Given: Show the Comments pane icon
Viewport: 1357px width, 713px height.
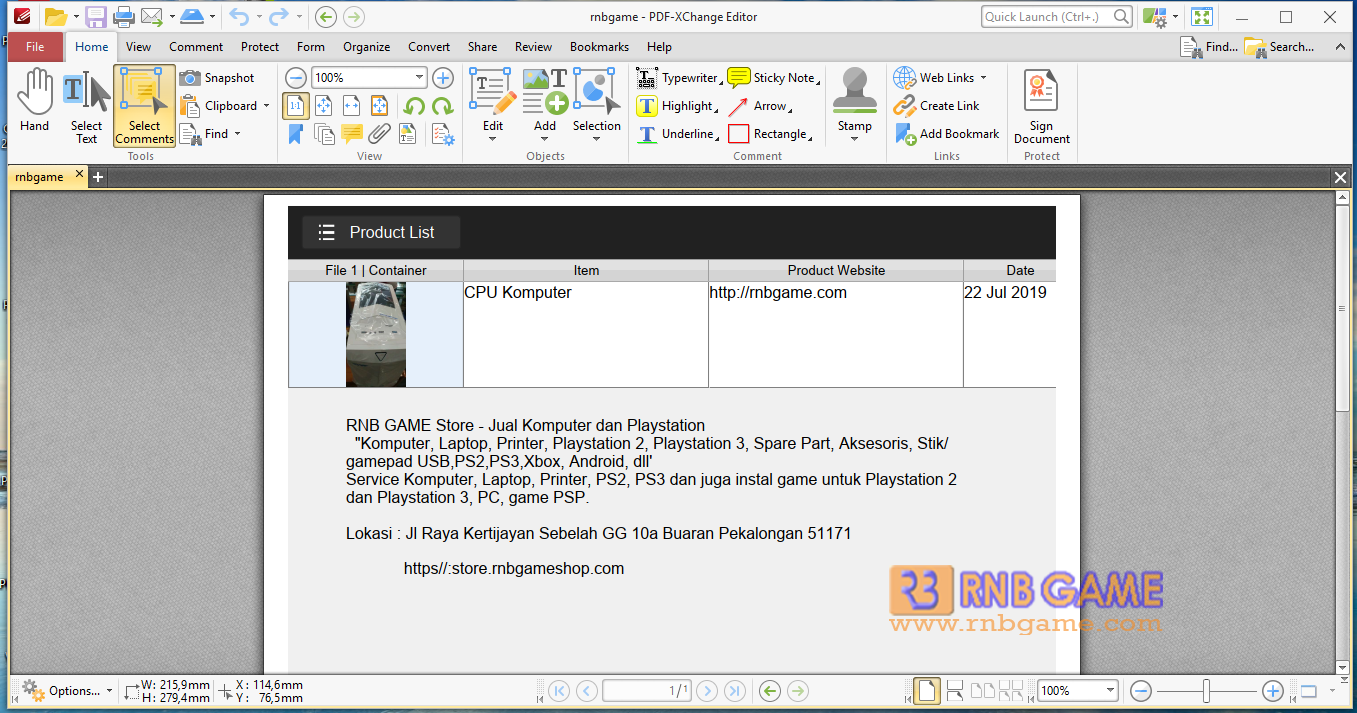Looking at the screenshot, I should click(x=352, y=134).
